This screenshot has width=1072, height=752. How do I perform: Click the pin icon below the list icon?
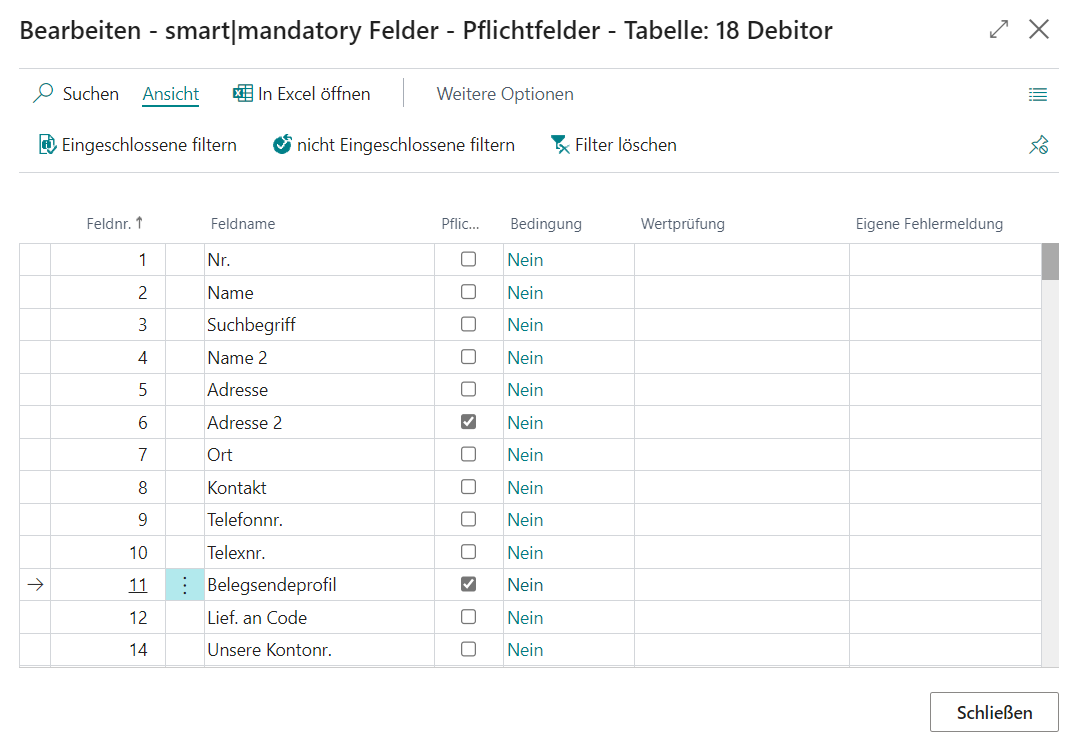point(1038,145)
